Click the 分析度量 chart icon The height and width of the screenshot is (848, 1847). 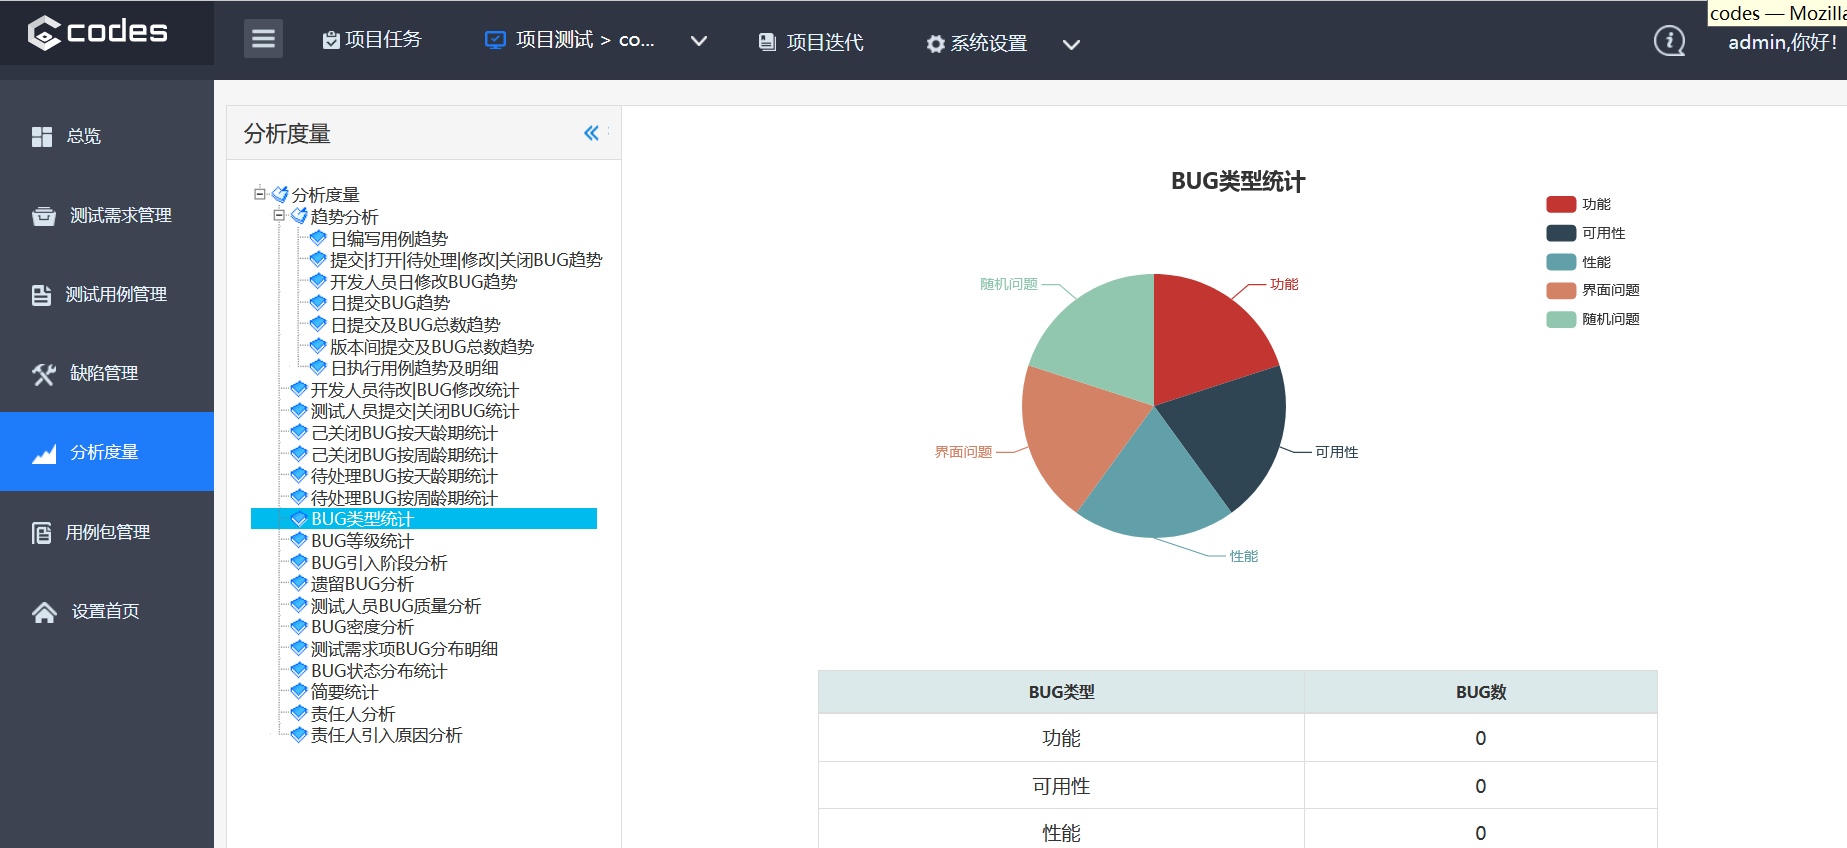click(x=44, y=453)
